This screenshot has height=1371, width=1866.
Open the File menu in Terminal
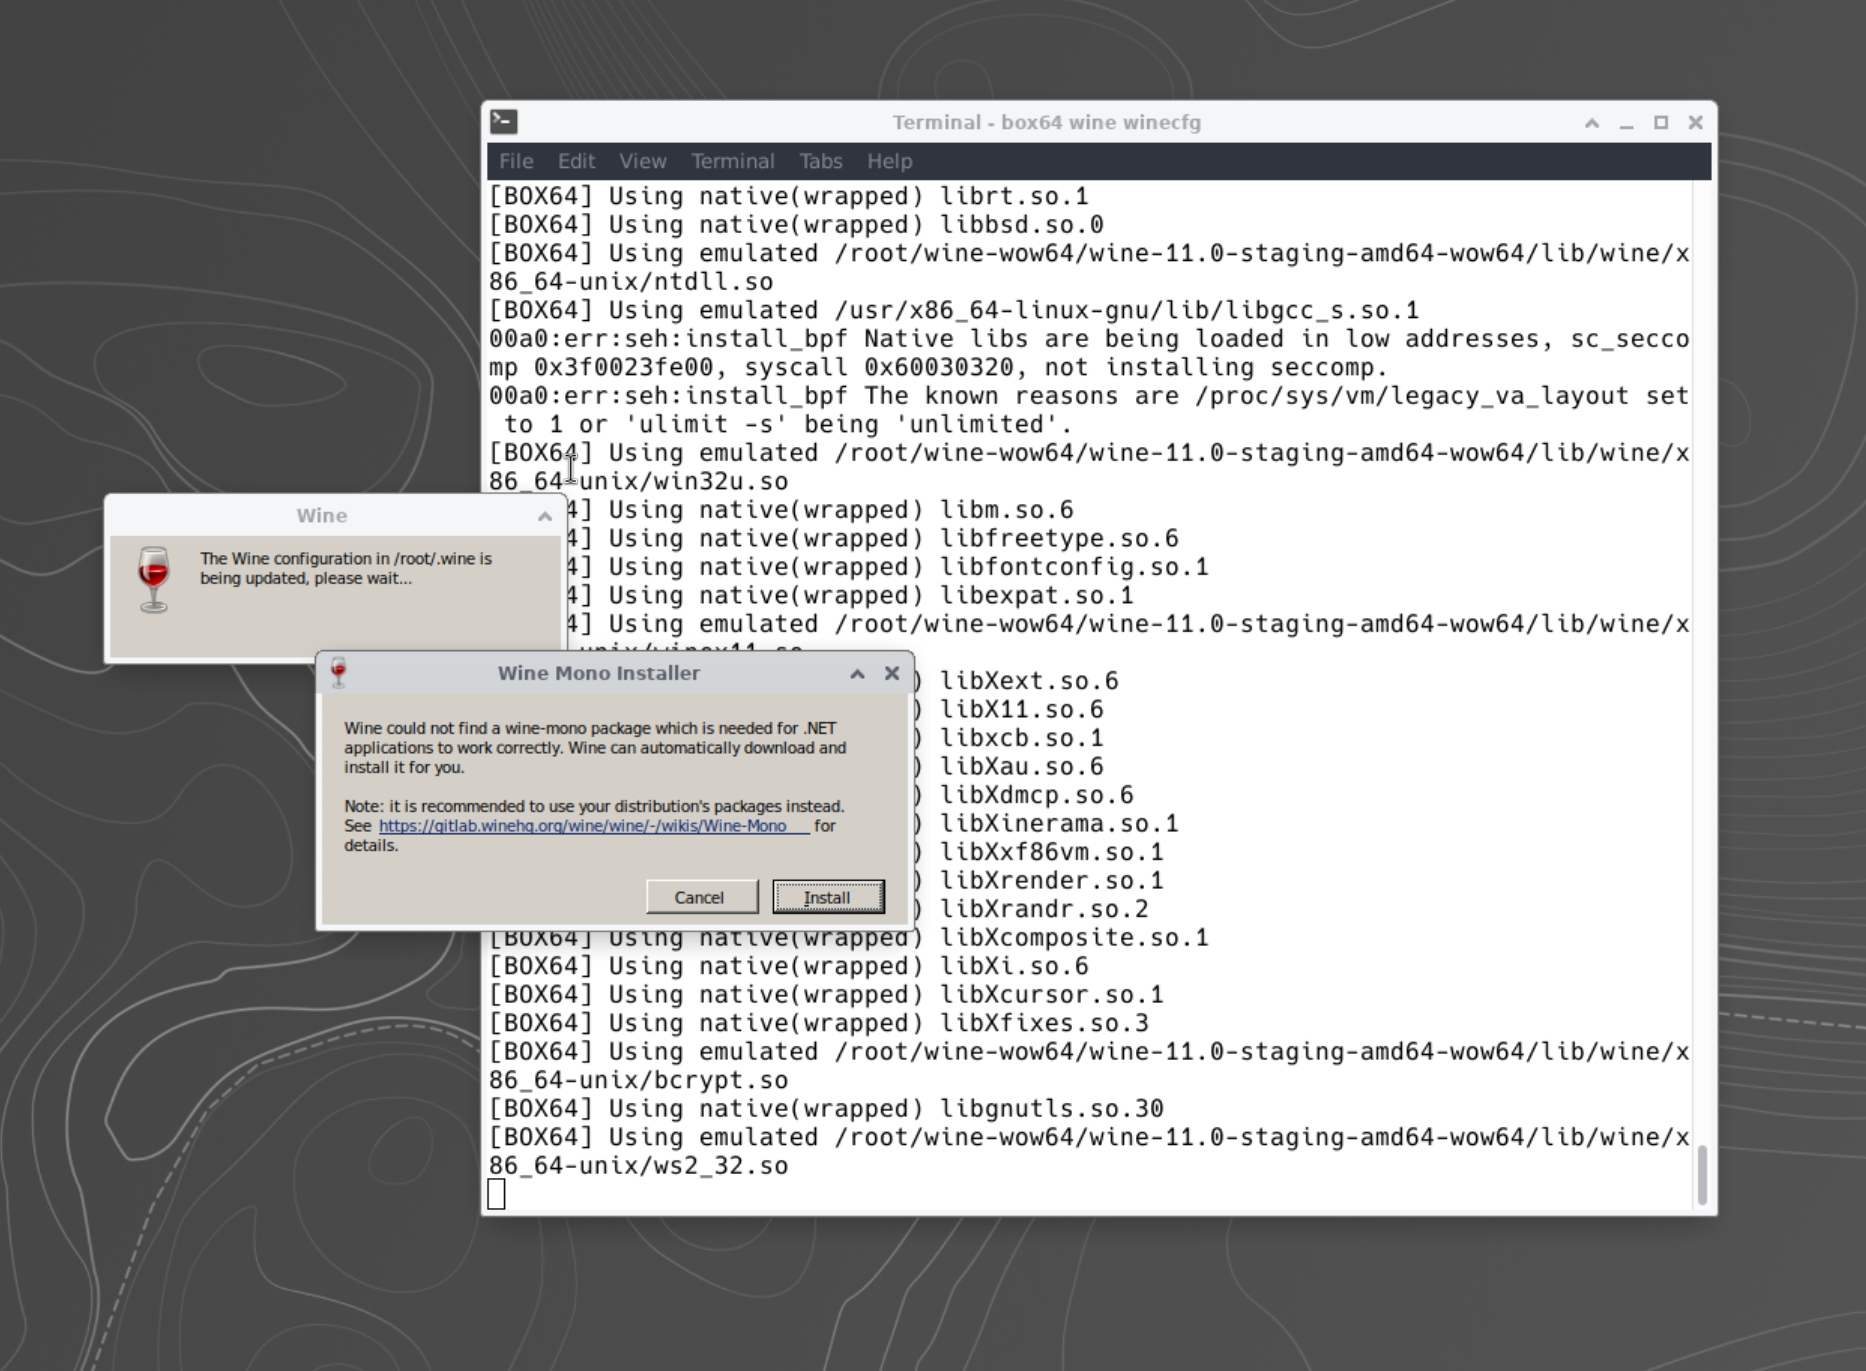click(516, 161)
